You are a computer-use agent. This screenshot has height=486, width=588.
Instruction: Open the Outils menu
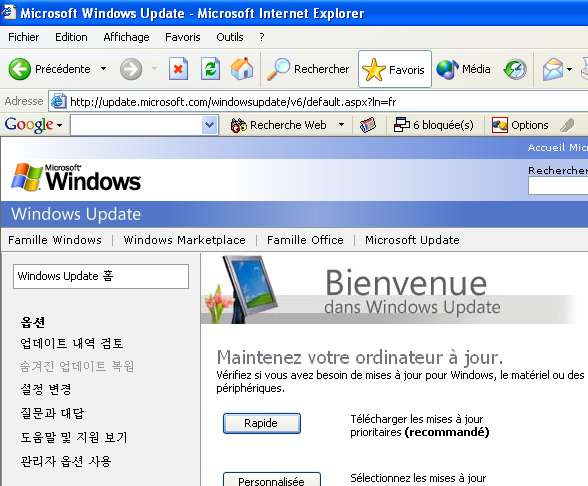pos(230,37)
